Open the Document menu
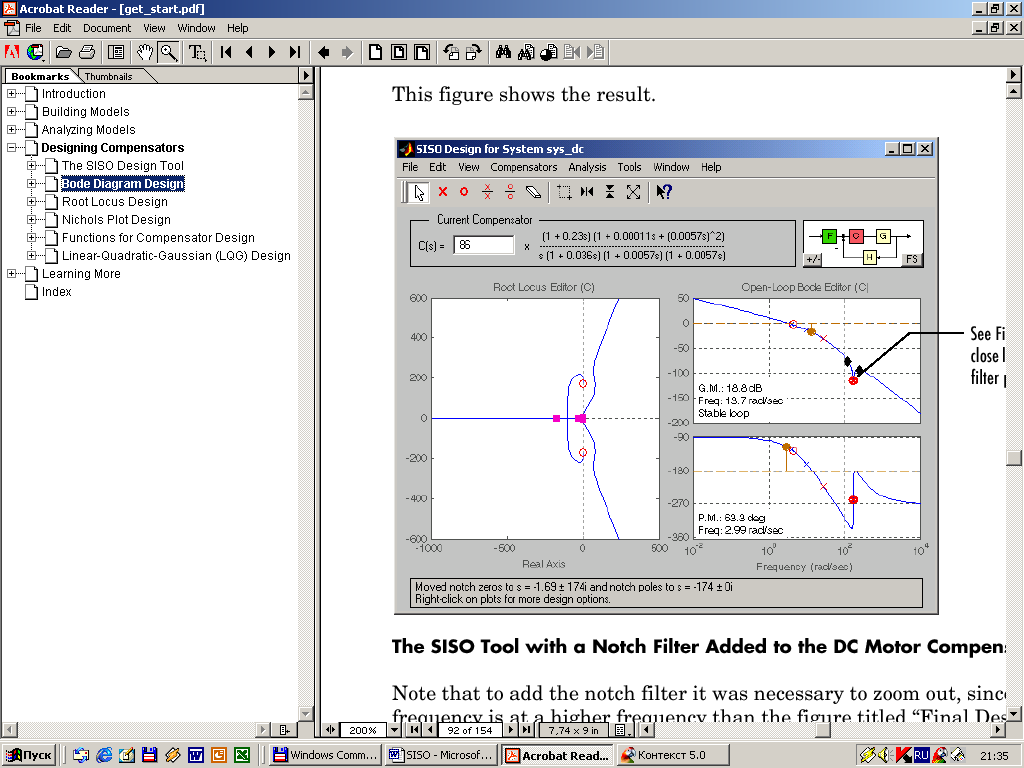1024x768 pixels. coord(106,28)
